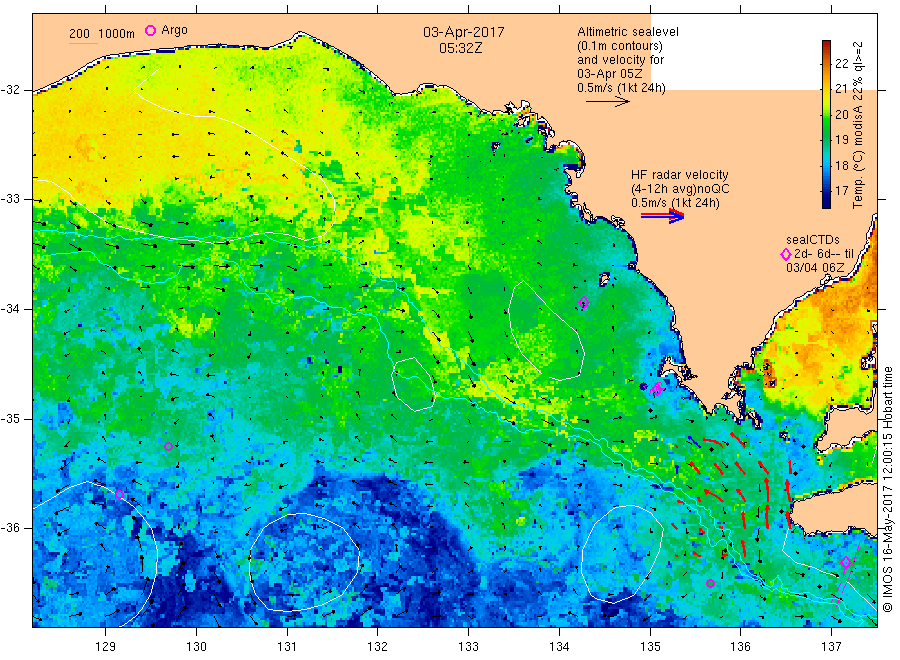The image size is (900, 660).
Task: Click the '-36' latitude axis label
Action: [x=10, y=527]
